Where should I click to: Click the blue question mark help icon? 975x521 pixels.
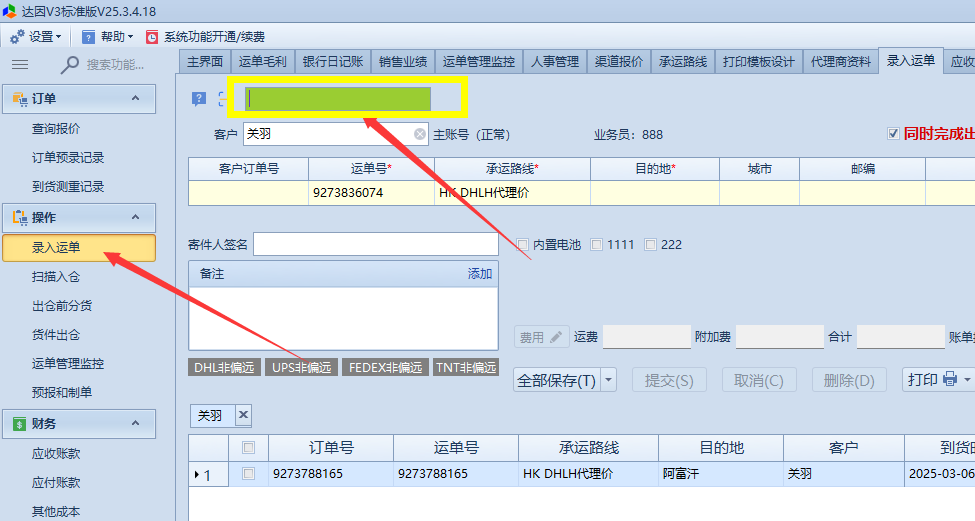point(199,99)
